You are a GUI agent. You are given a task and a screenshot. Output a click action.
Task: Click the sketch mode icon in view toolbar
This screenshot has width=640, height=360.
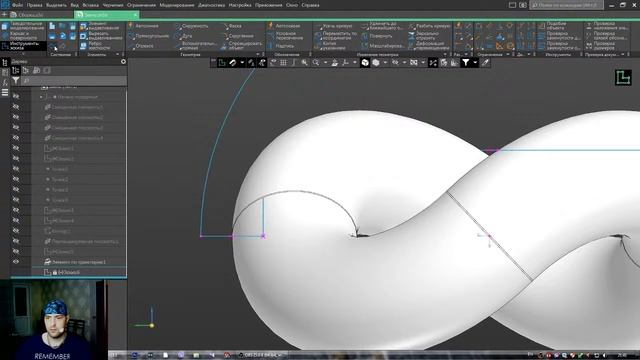(222, 62)
